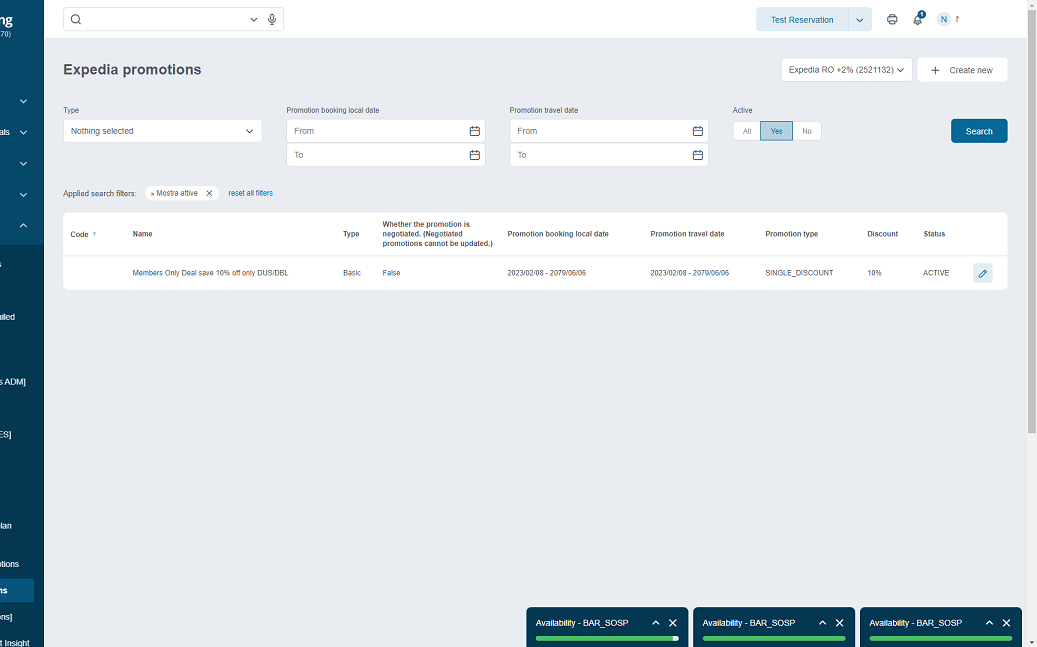The width and height of the screenshot is (1037, 647).
Task: Click the 10% discount cell
Action: pyautogui.click(x=874, y=273)
